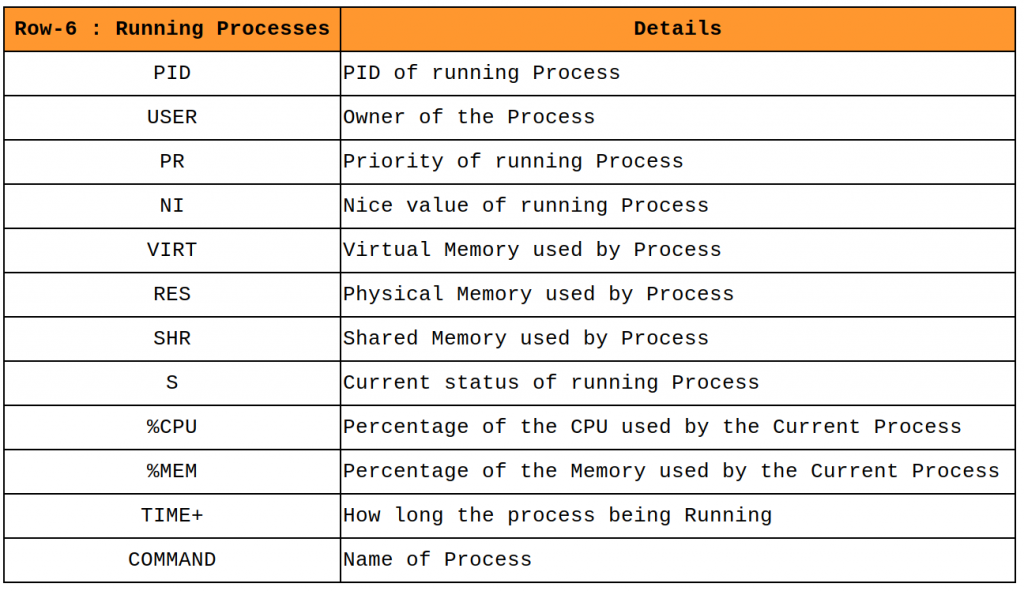Click the PR row label

(x=172, y=161)
